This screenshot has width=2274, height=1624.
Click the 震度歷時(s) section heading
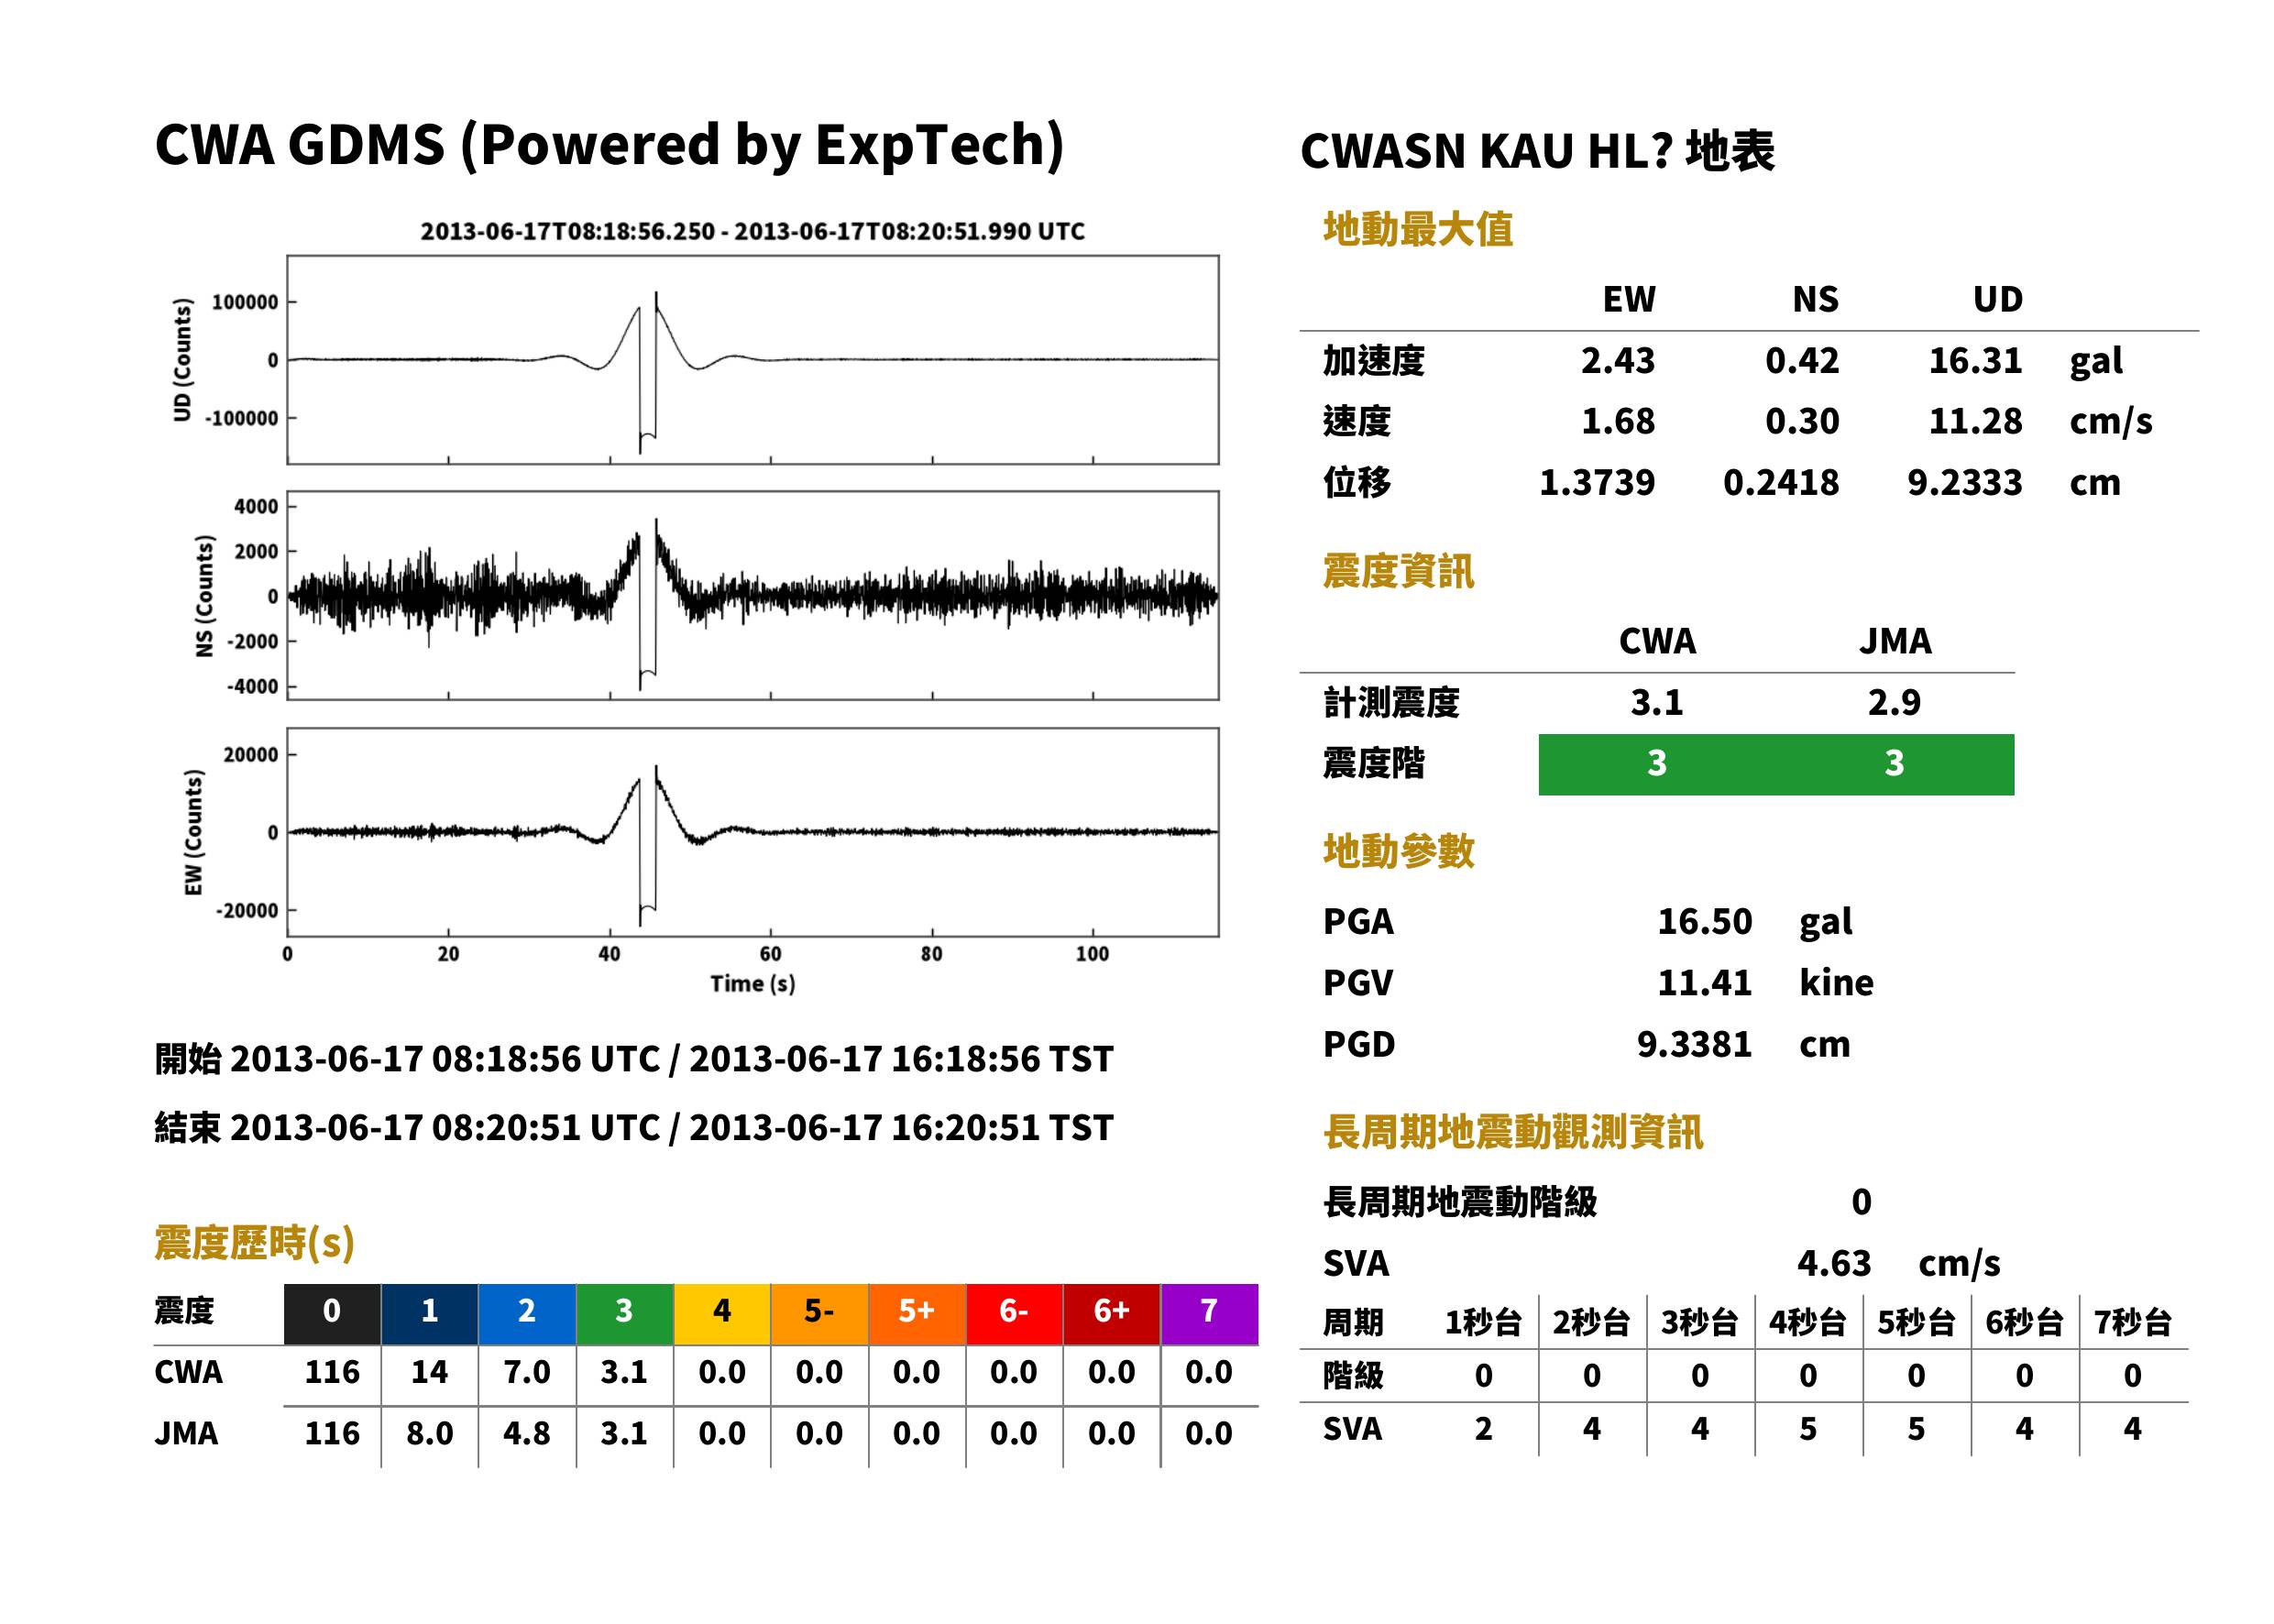(254, 1243)
